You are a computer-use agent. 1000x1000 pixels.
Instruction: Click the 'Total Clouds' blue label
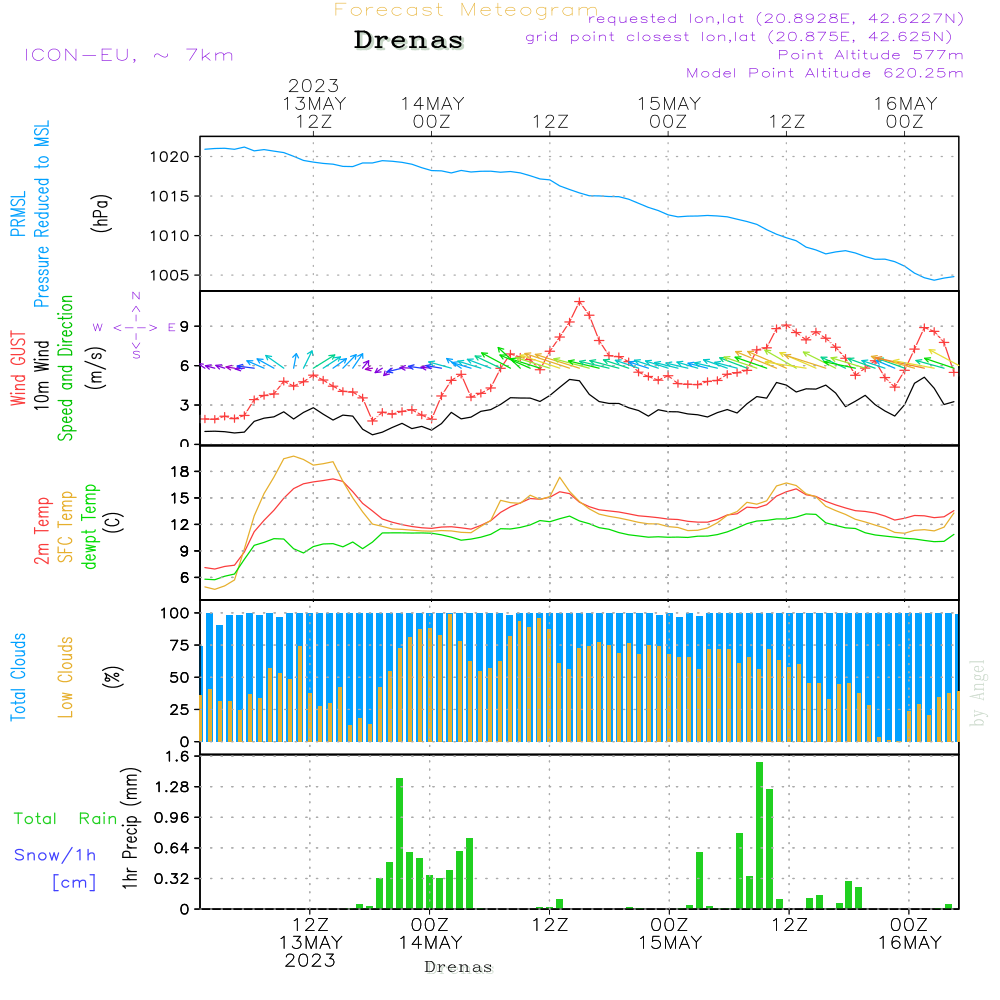coord(18,677)
